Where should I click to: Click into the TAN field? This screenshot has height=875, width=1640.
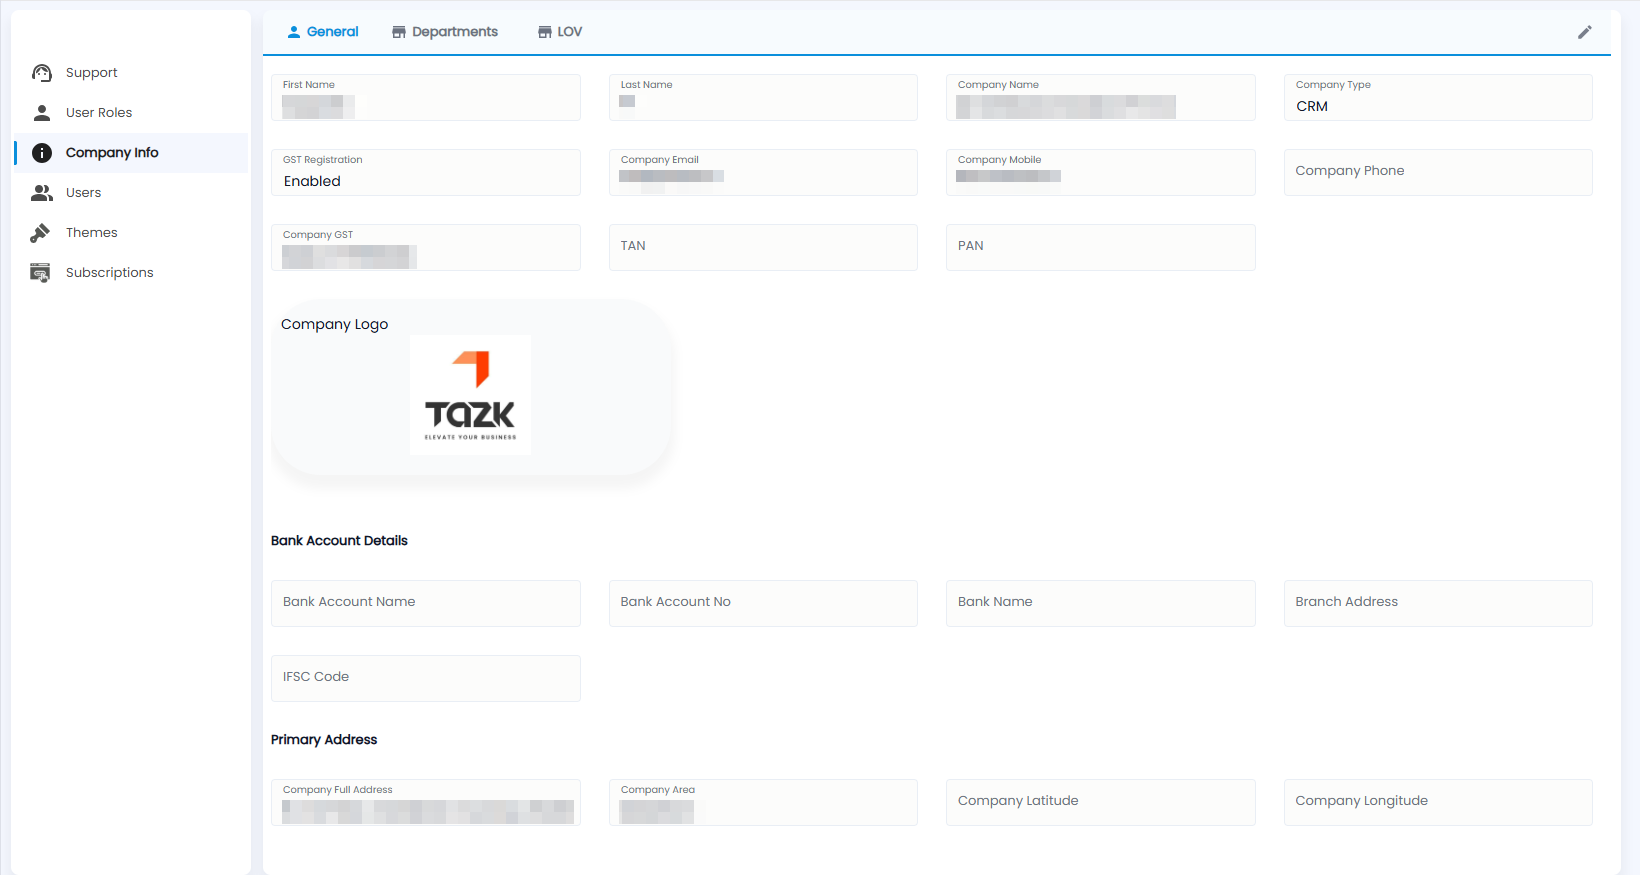tap(763, 247)
